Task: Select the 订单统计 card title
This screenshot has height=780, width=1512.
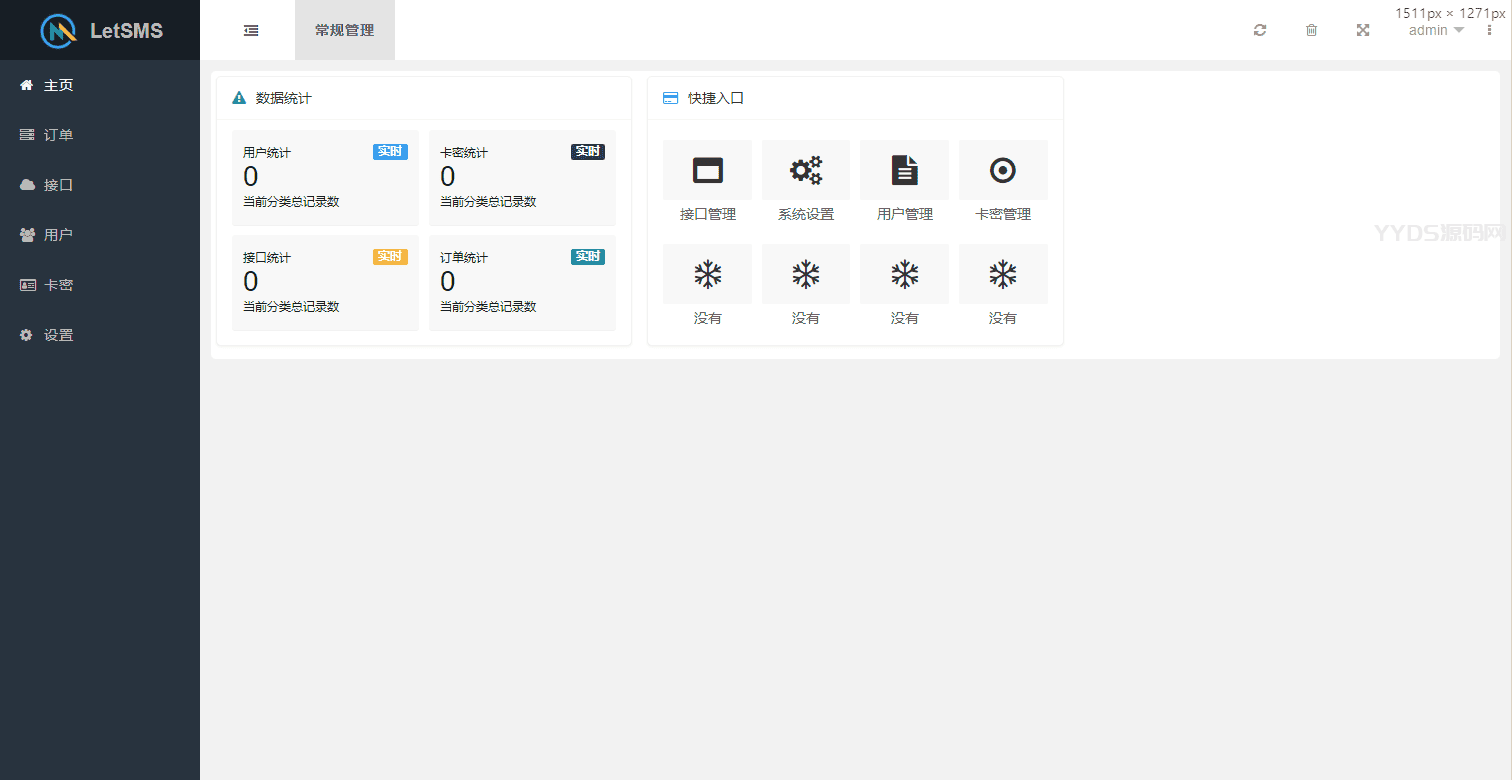Action: [x=464, y=258]
